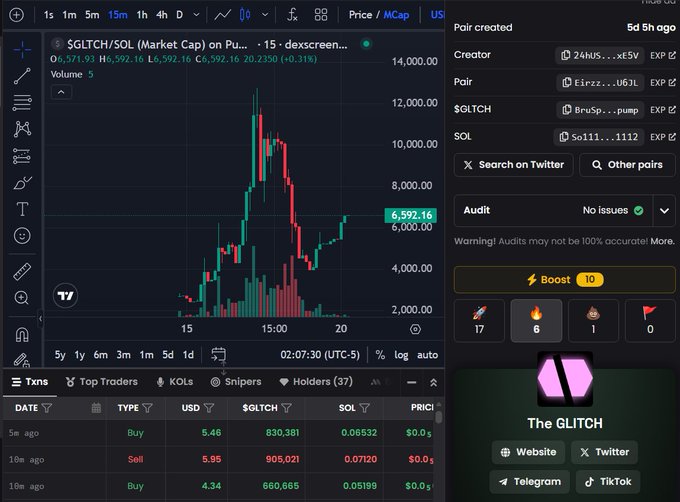Expand the transactions panel upward
This screenshot has width=680, height=502.
(433, 382)
